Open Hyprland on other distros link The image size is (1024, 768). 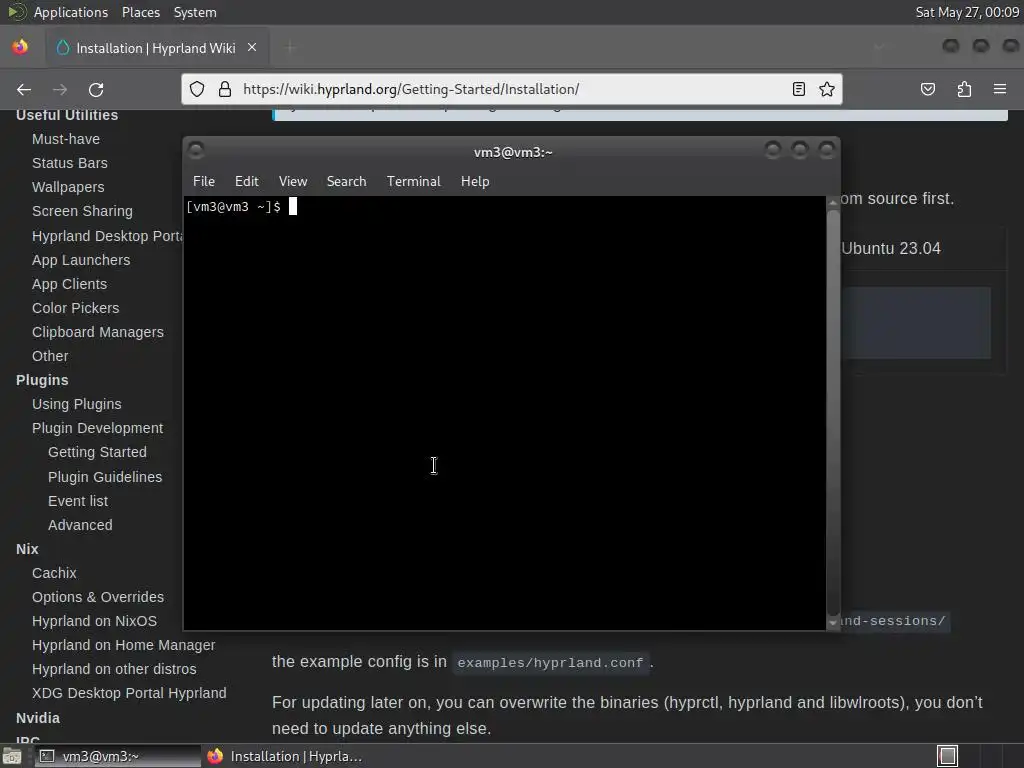pyautogui.click(x=114, y=669)
